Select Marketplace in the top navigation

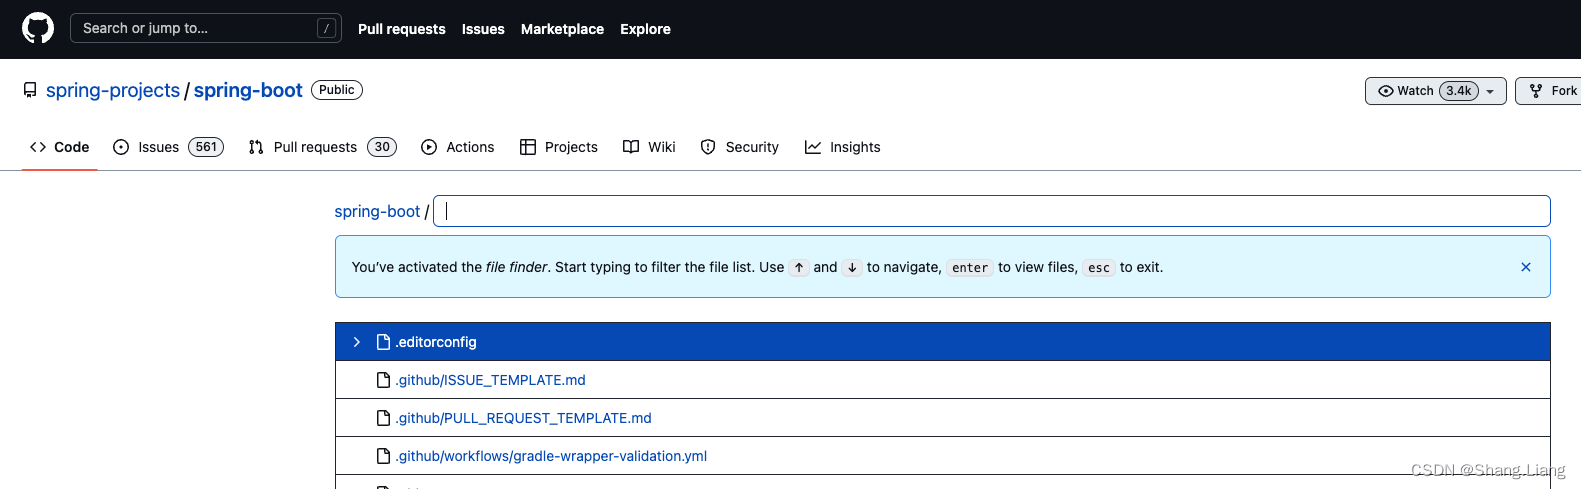point(562,29)
